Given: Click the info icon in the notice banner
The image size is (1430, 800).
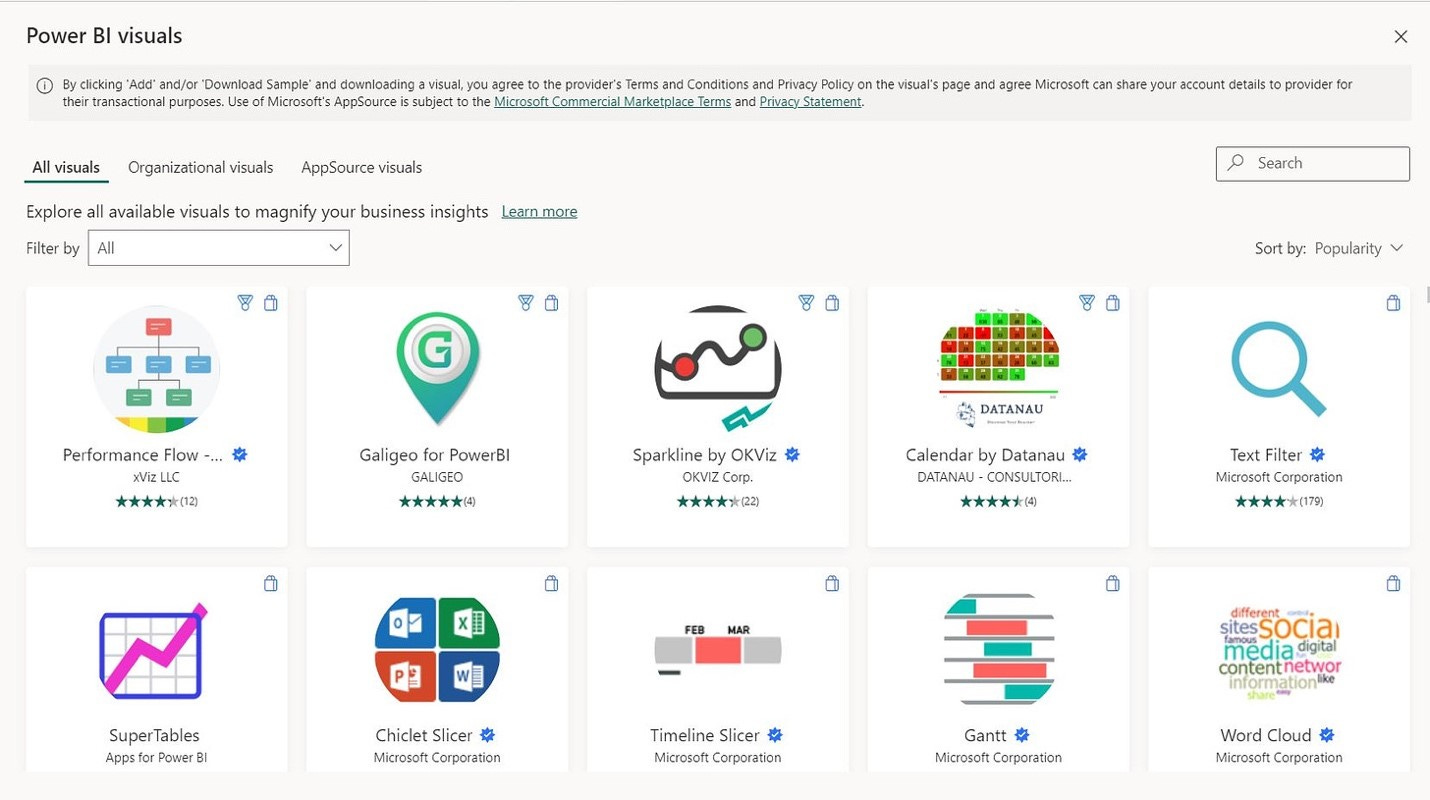Looking at the screenshot, I should click(45, 86).
